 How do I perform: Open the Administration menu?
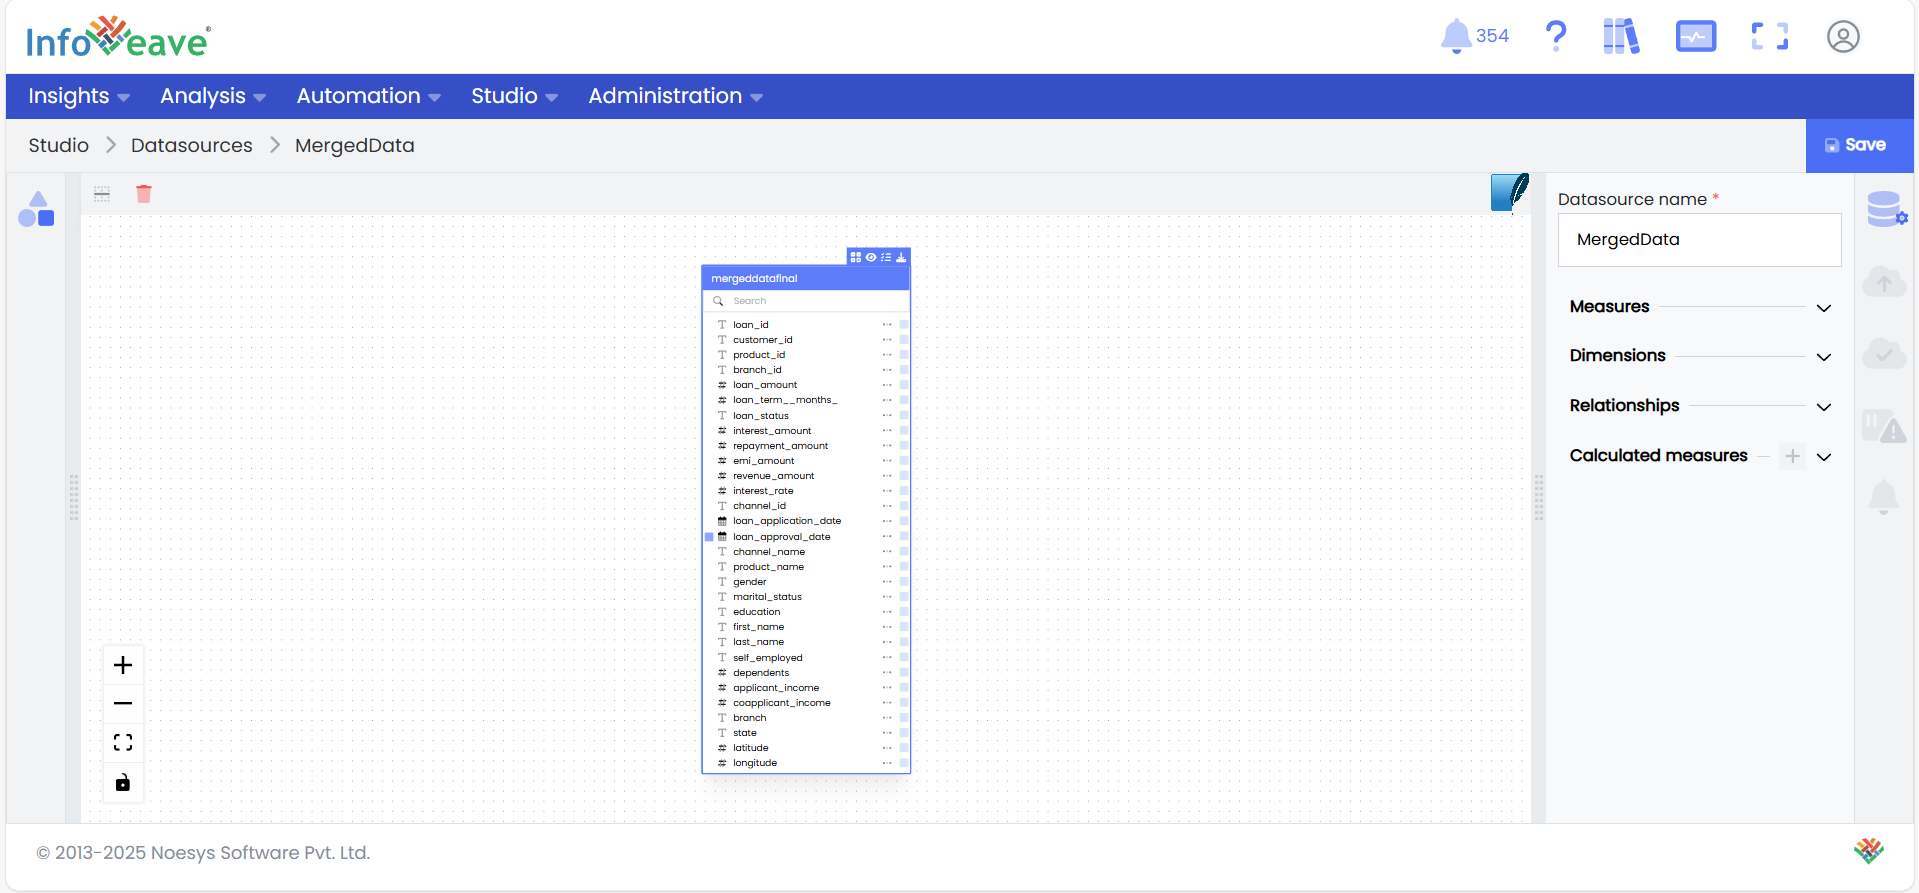(675, 96)
